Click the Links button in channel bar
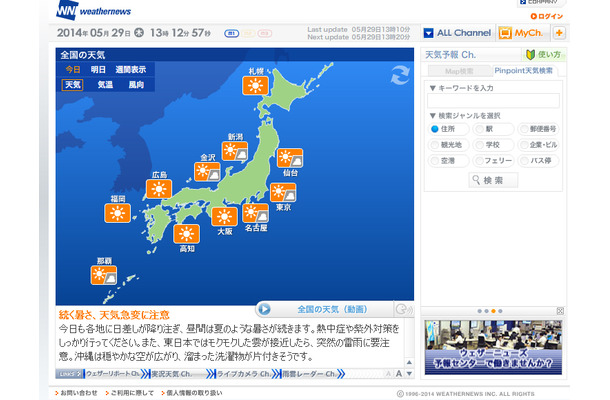610x400 pixels. [70, 374]
